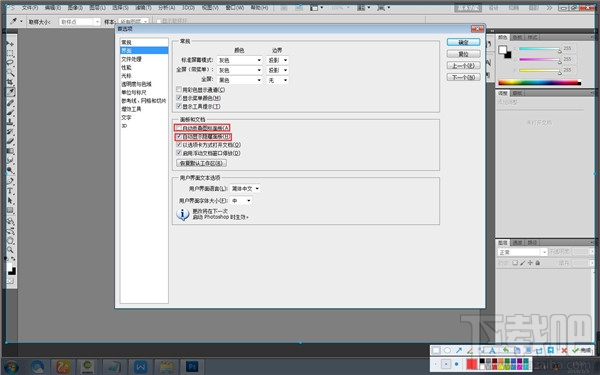This screenshot has height=375, width=600.
Task: Open the 文件(F) menu
Action: point(29,7)
